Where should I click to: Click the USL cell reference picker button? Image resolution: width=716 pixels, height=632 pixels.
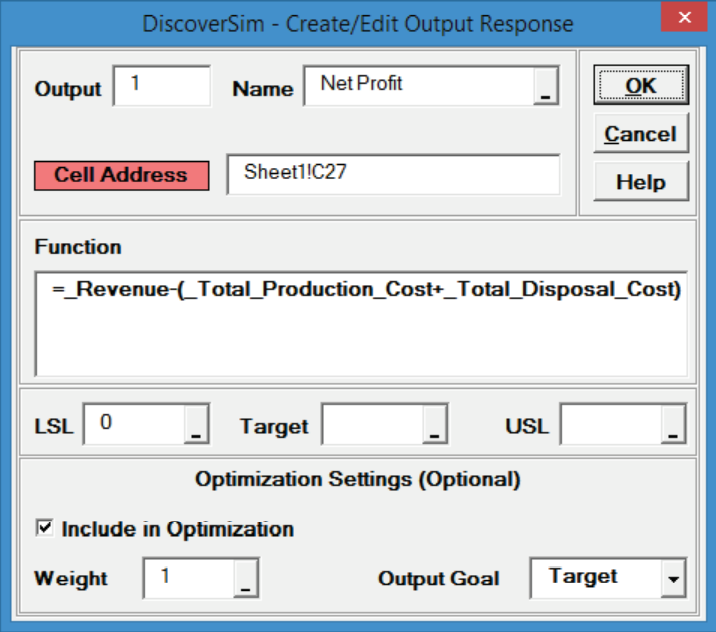click(673, 426)
